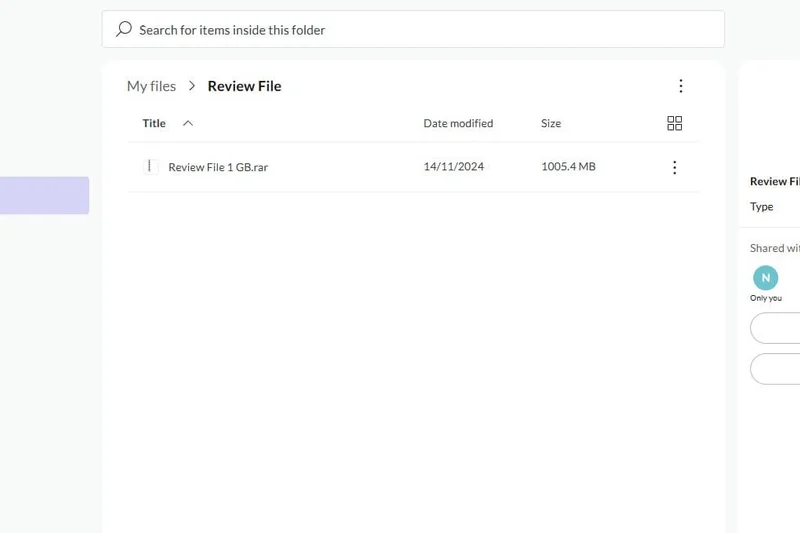Screen dimensions: 800x533
Task: Open the Review File folder options menu
Action: 681,86
